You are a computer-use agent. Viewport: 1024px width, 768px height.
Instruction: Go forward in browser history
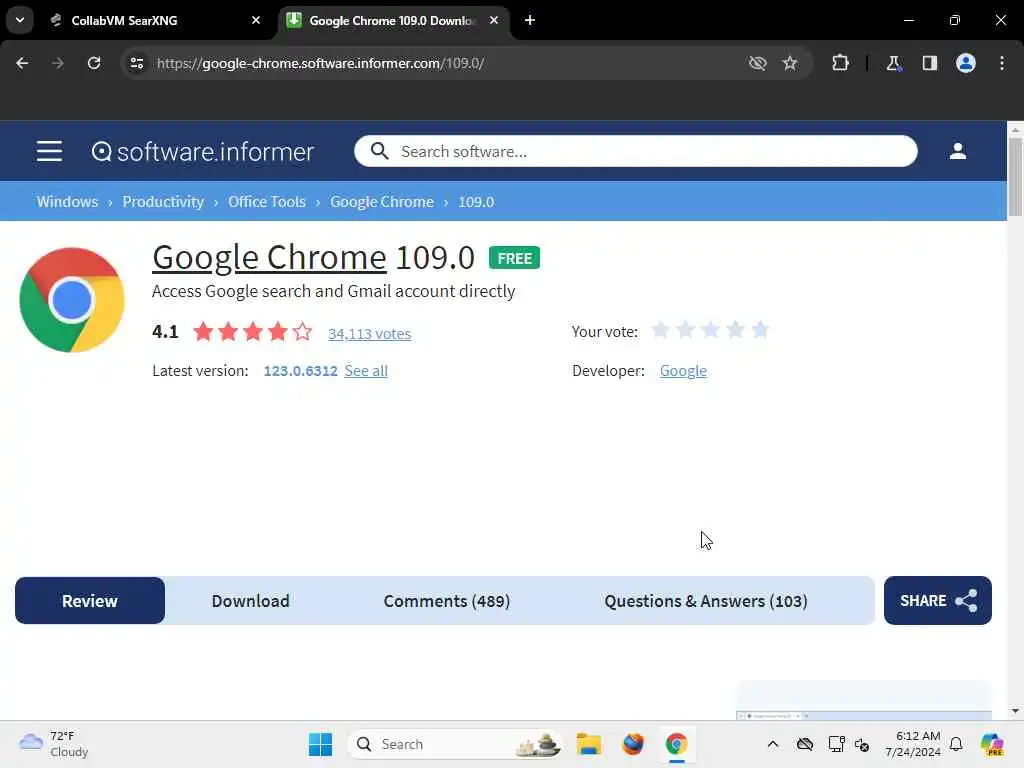pyautogui.click(x=57, y=63)
